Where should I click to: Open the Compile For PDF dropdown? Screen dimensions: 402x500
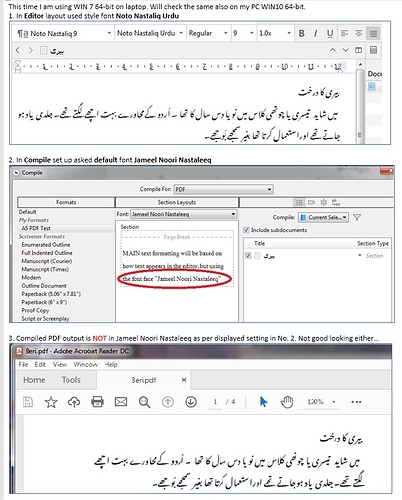224,189
